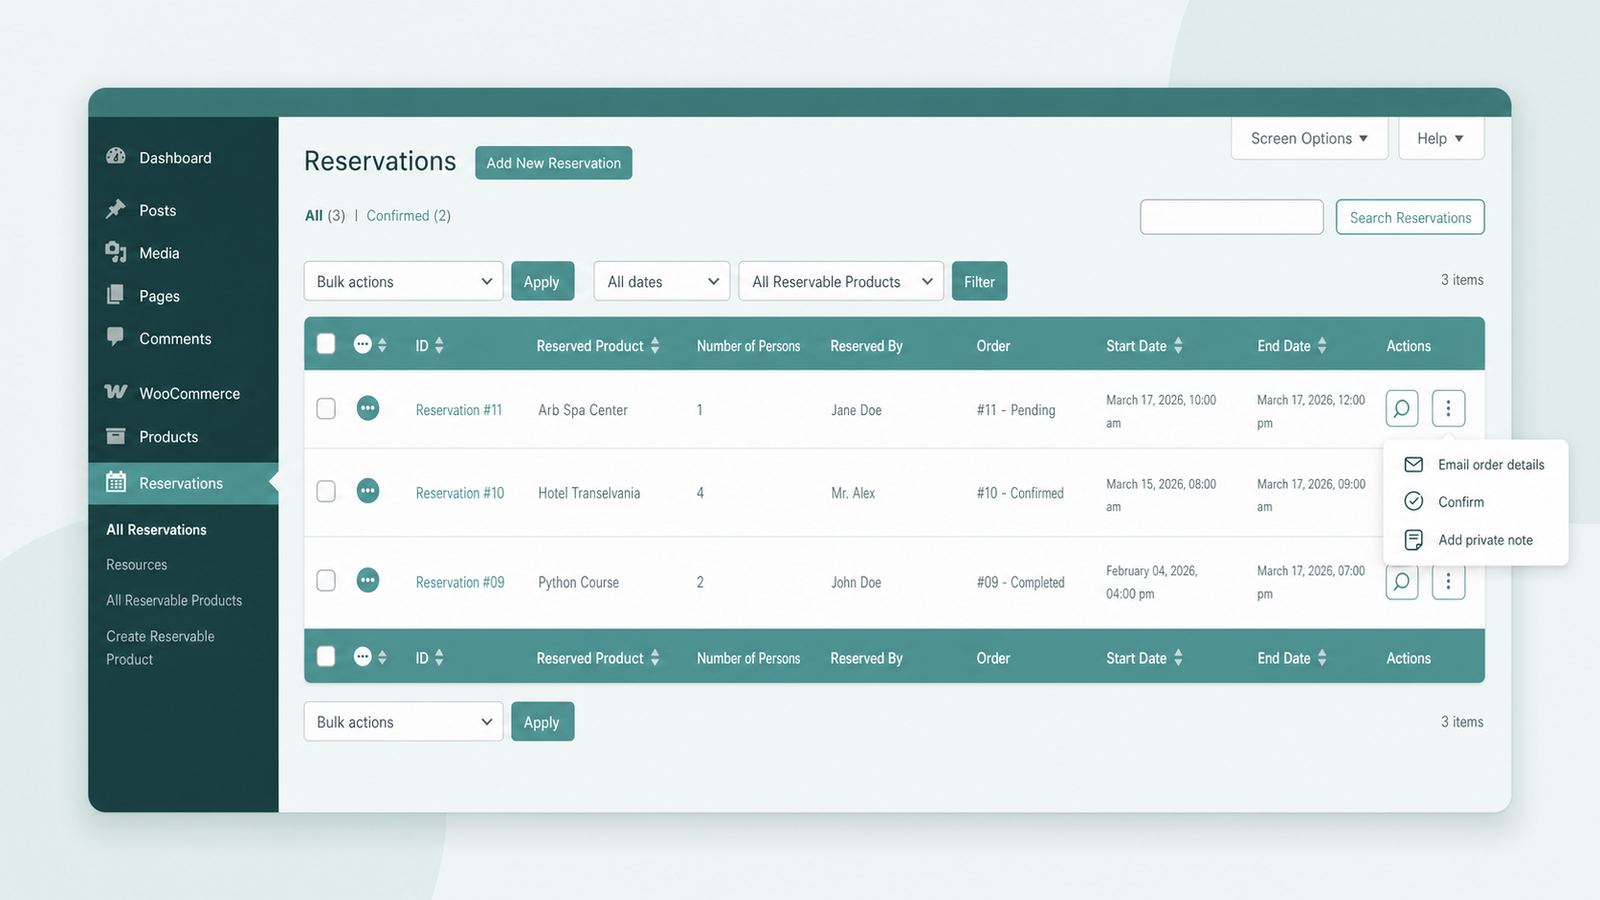The width and height of the screenshot is (1600, 900).
Task: Click status icon in Reservation #10 row
Action: [368, 491]
